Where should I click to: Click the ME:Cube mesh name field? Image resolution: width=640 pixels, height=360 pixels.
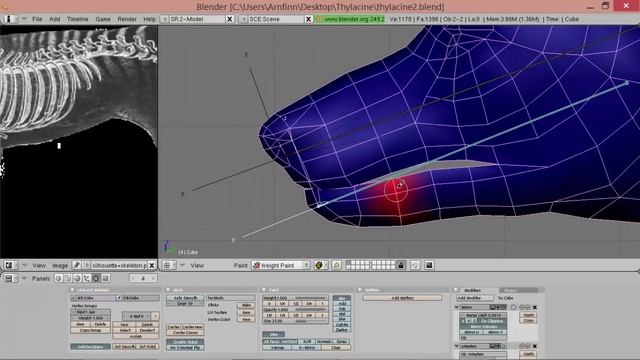(96, 298)
